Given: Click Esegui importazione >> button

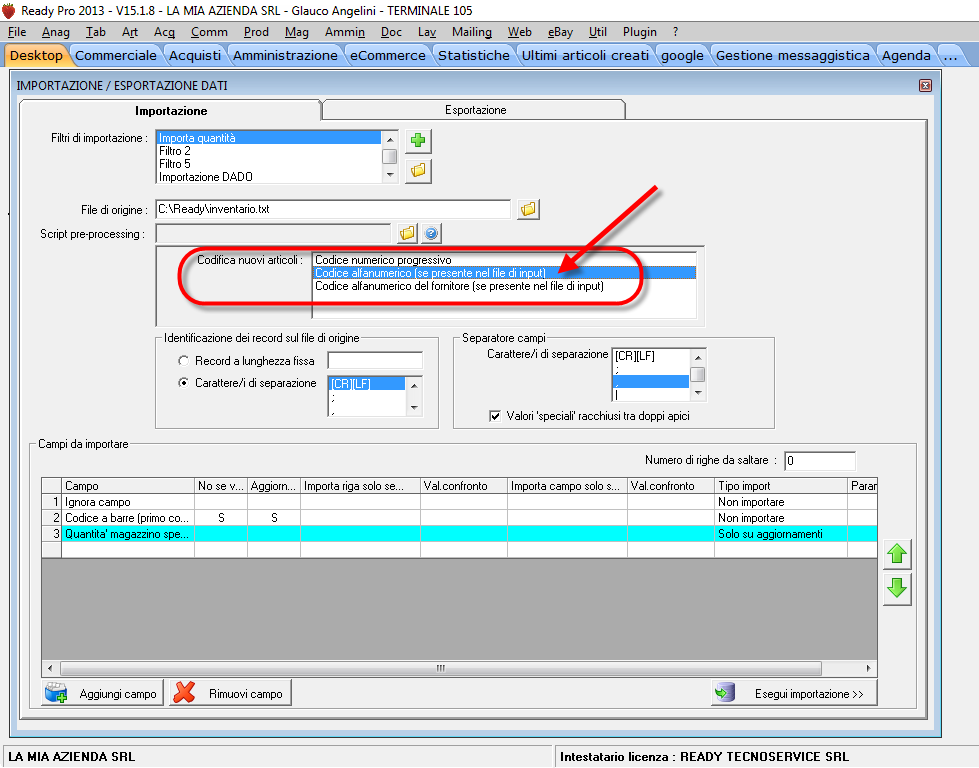Looking at the screenshot, I should point(794,693).
